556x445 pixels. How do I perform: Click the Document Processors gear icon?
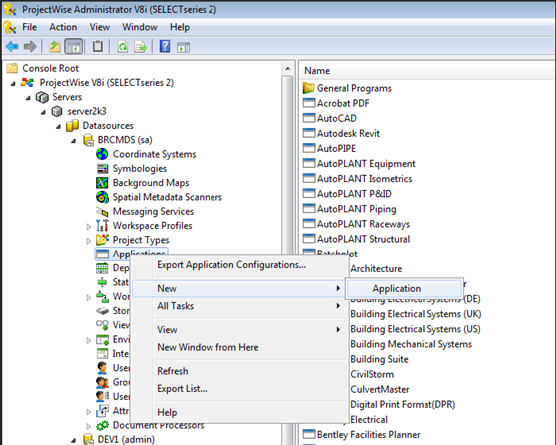[102, 425]
